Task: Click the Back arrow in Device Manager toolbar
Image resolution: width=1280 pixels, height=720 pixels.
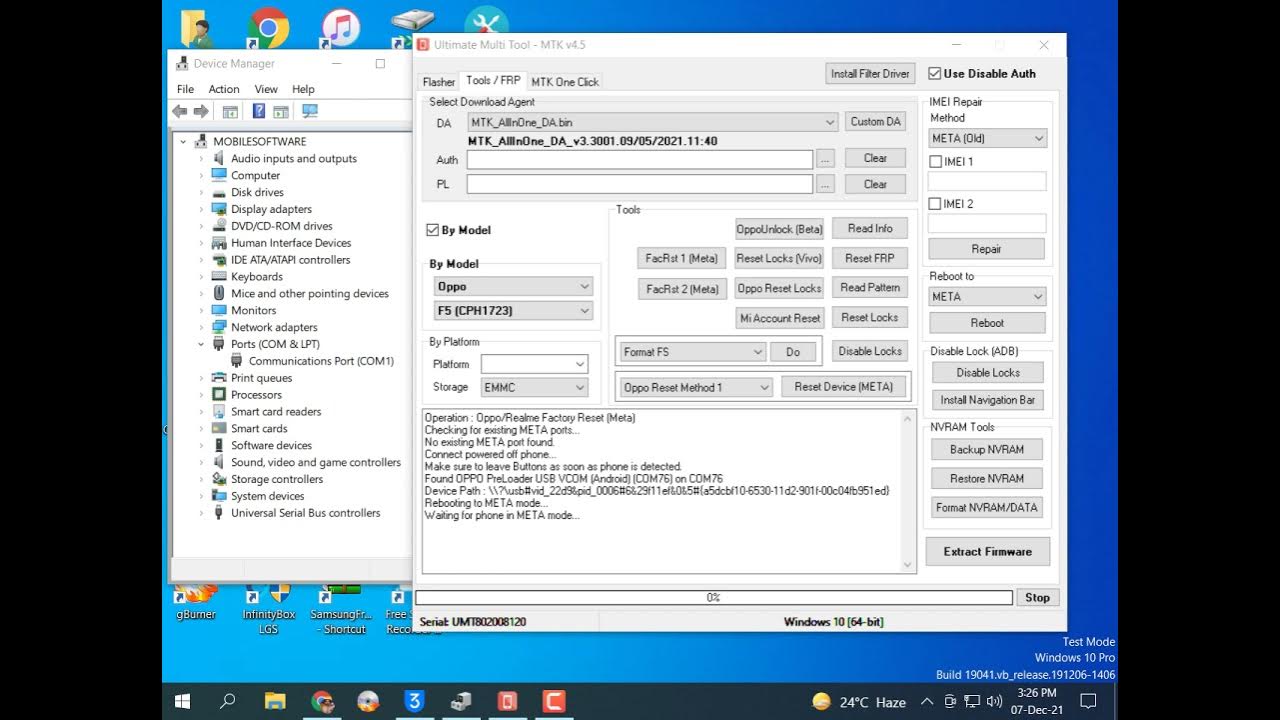Action: pyautogui.click(x=180, y=112)
